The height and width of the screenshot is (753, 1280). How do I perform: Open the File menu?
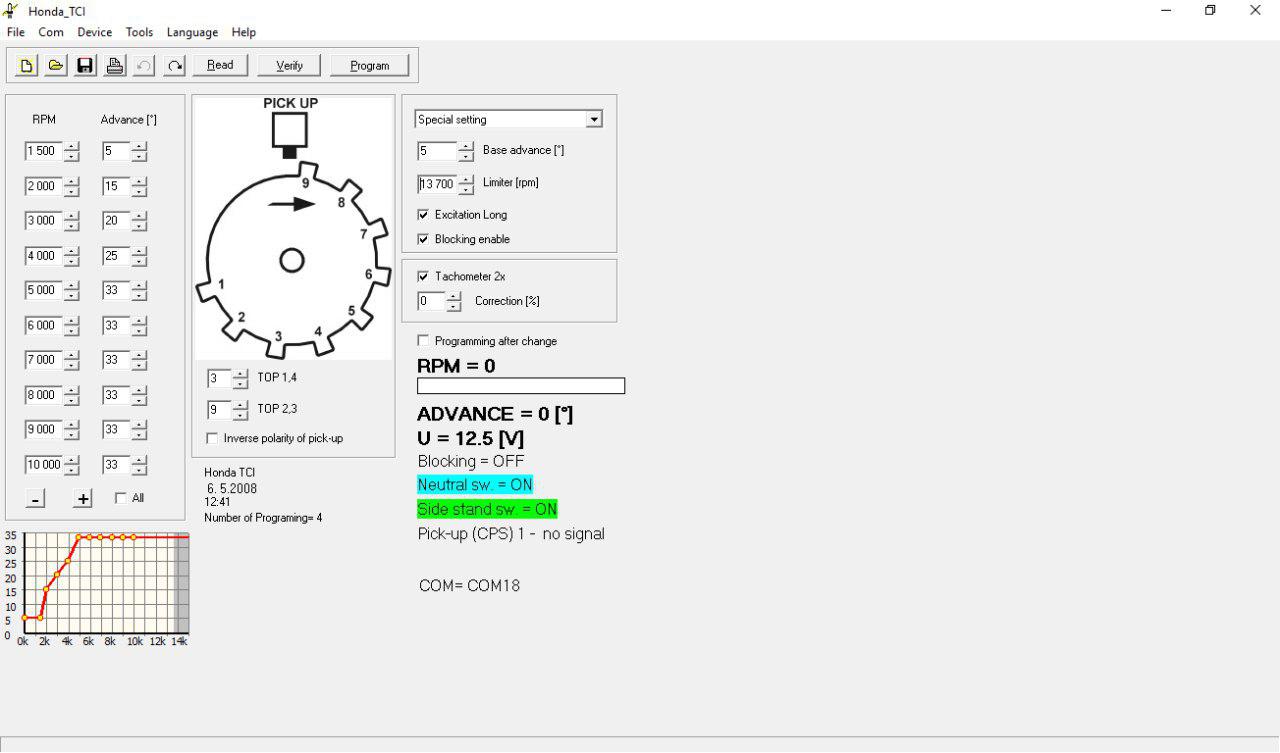coord(16,32)
